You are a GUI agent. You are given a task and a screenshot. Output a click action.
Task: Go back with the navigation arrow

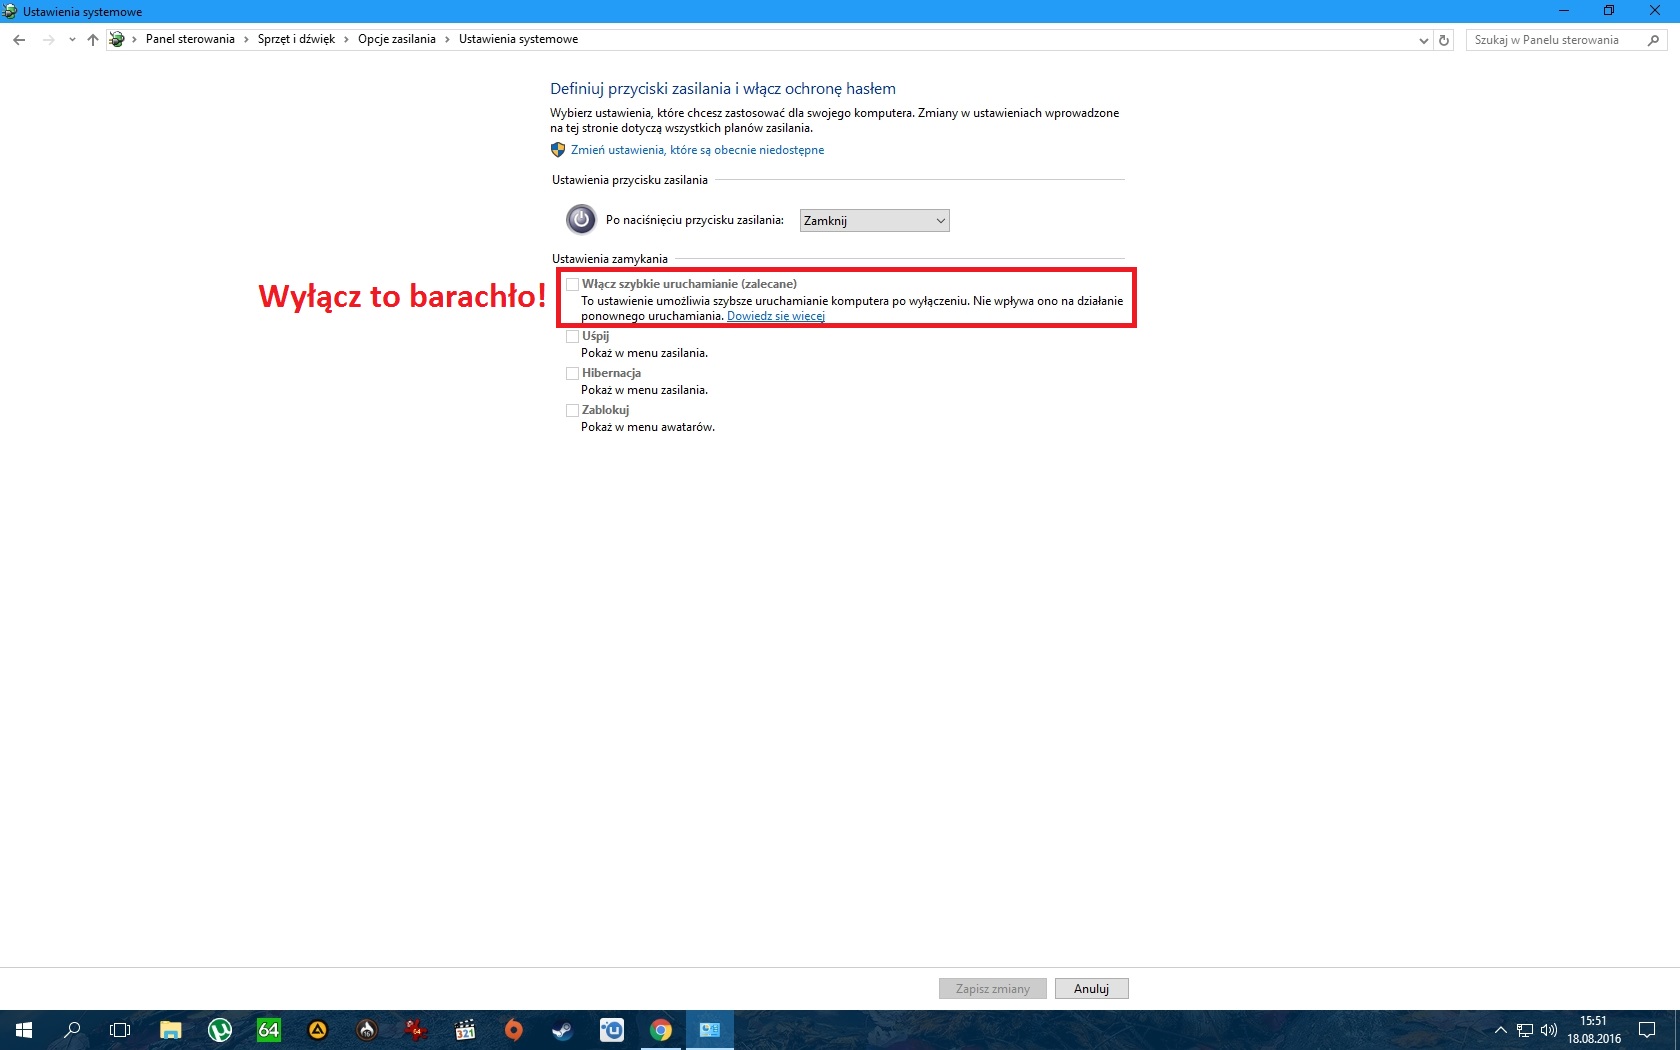pyautogui.click(x=19, y=40)
